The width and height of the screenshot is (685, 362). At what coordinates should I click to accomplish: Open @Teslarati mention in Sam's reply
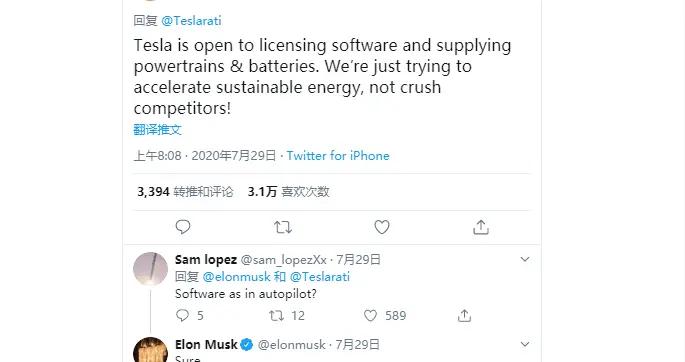tap(320, 277)
